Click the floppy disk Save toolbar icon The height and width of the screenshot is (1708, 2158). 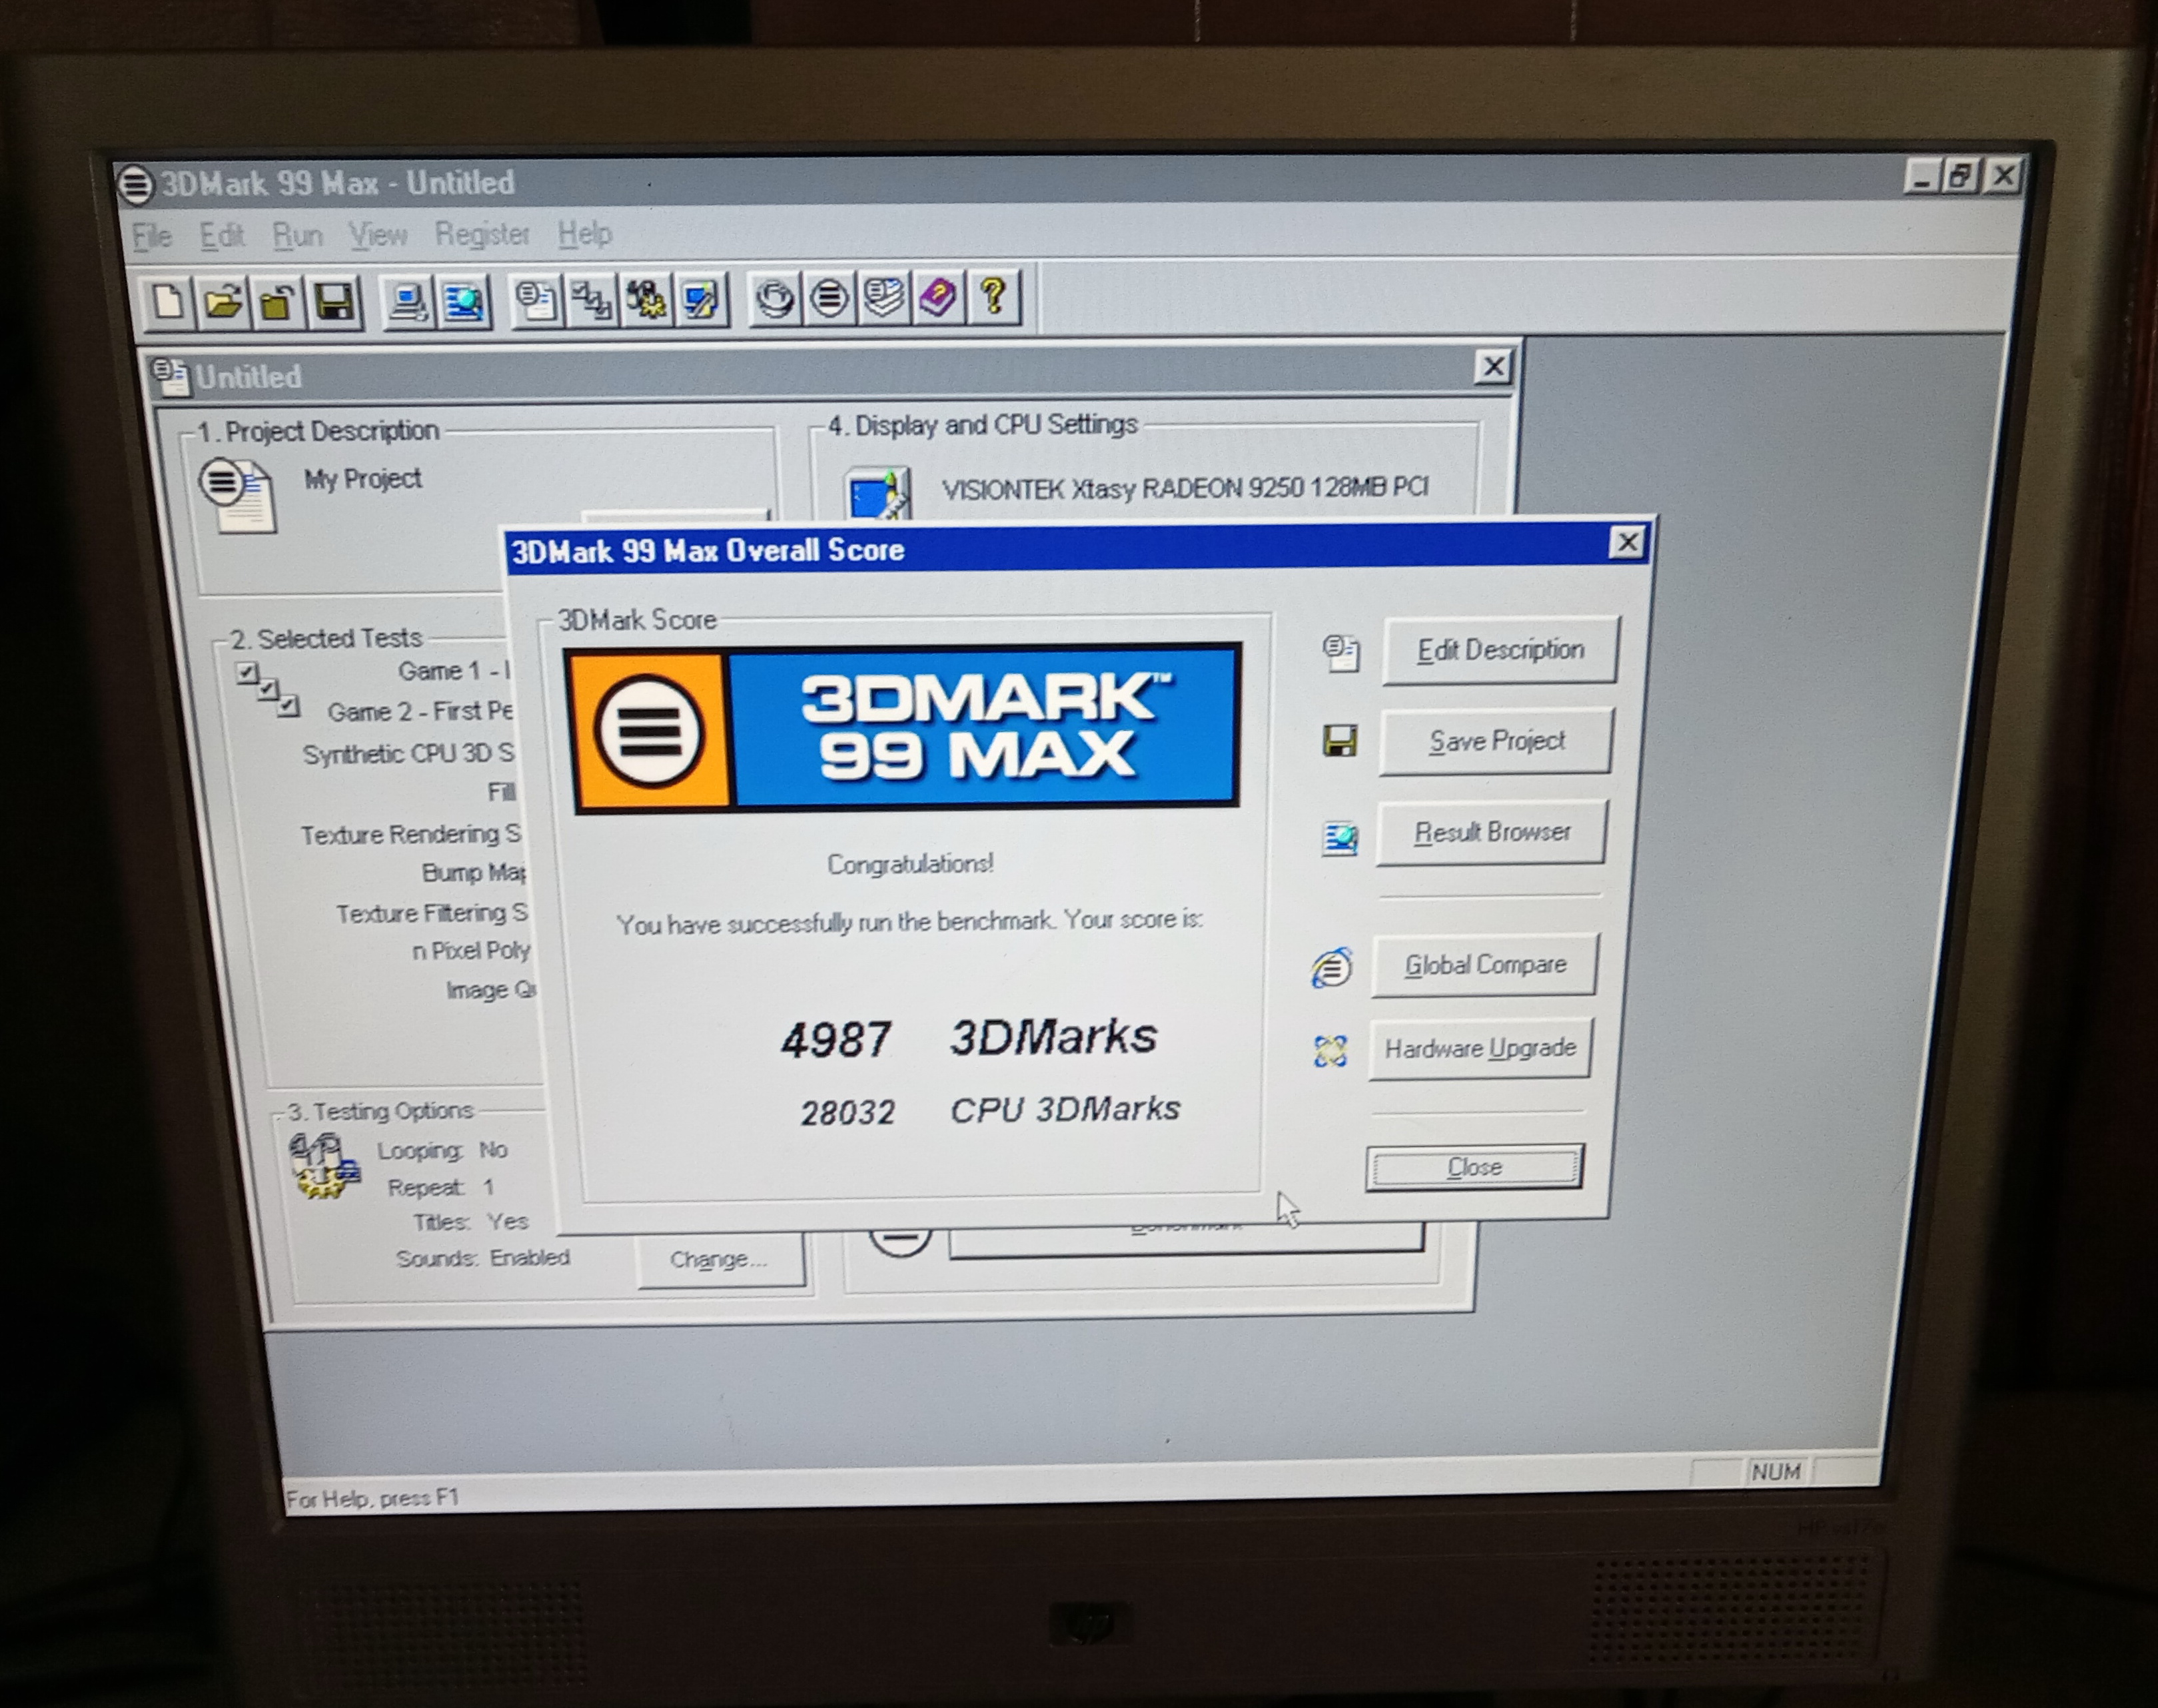(x=334, y=300)
